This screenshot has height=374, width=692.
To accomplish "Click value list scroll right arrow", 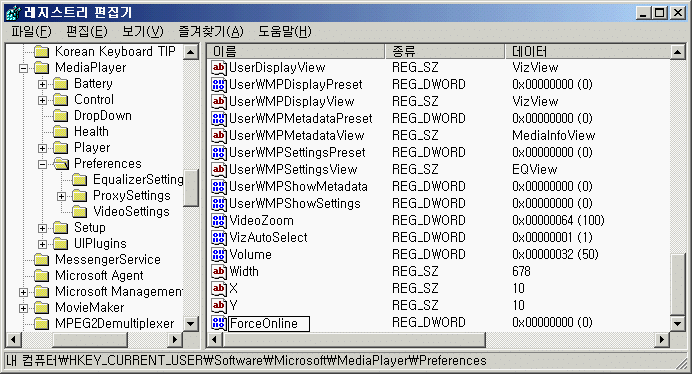I will tap(662, 340).
